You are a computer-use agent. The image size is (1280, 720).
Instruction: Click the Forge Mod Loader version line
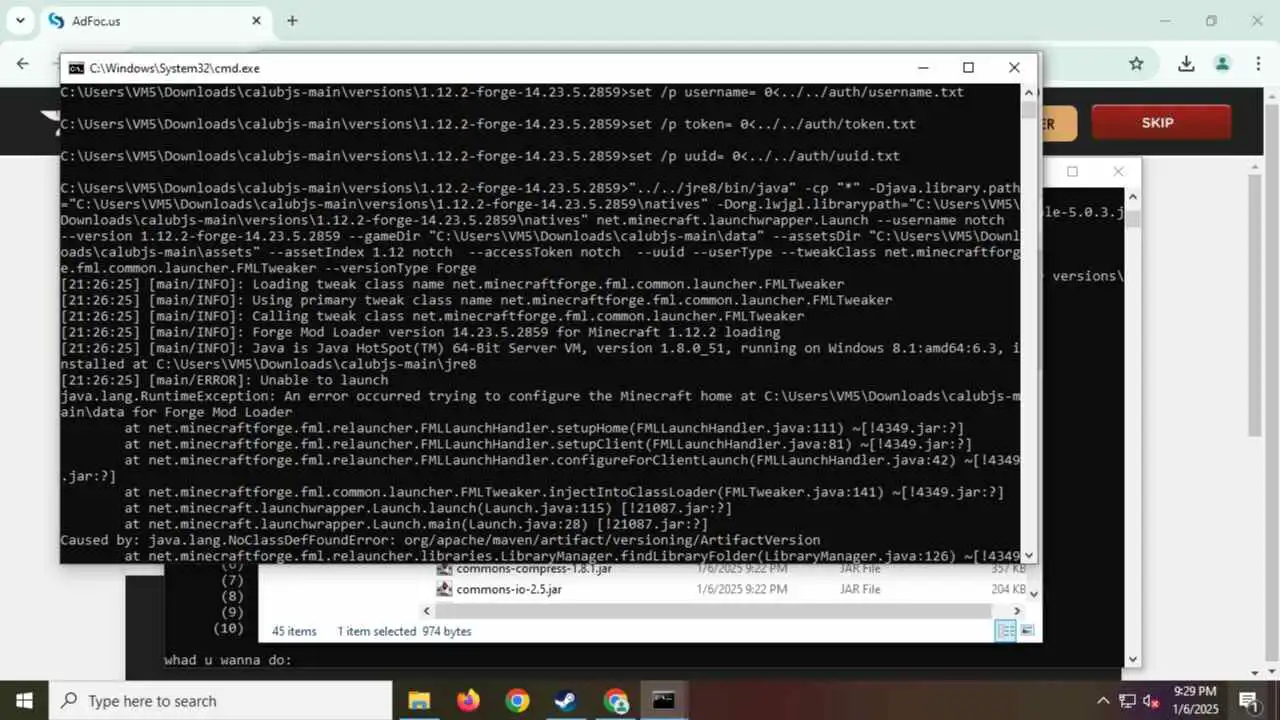(420, 332)
